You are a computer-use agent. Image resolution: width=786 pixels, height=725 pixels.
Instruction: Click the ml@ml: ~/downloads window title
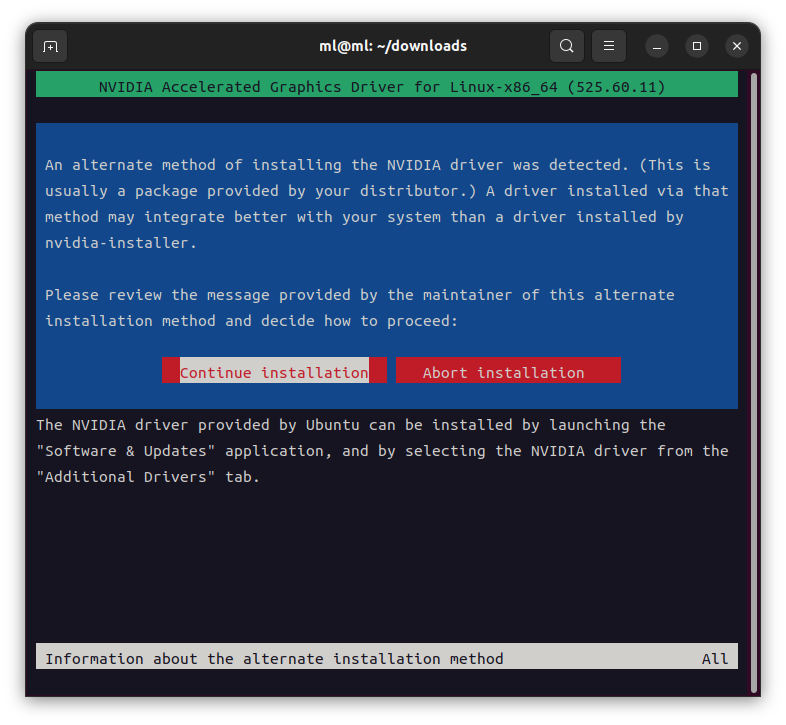coord(393,46)
